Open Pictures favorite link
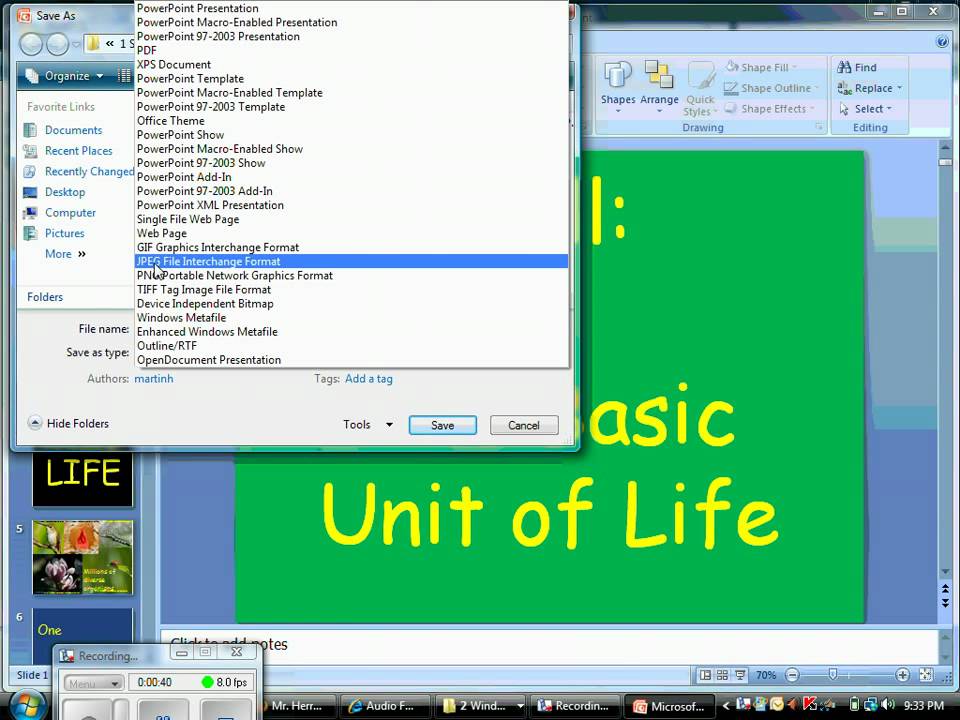This screenshot has width=960, height=720. (x=54, y=233)
